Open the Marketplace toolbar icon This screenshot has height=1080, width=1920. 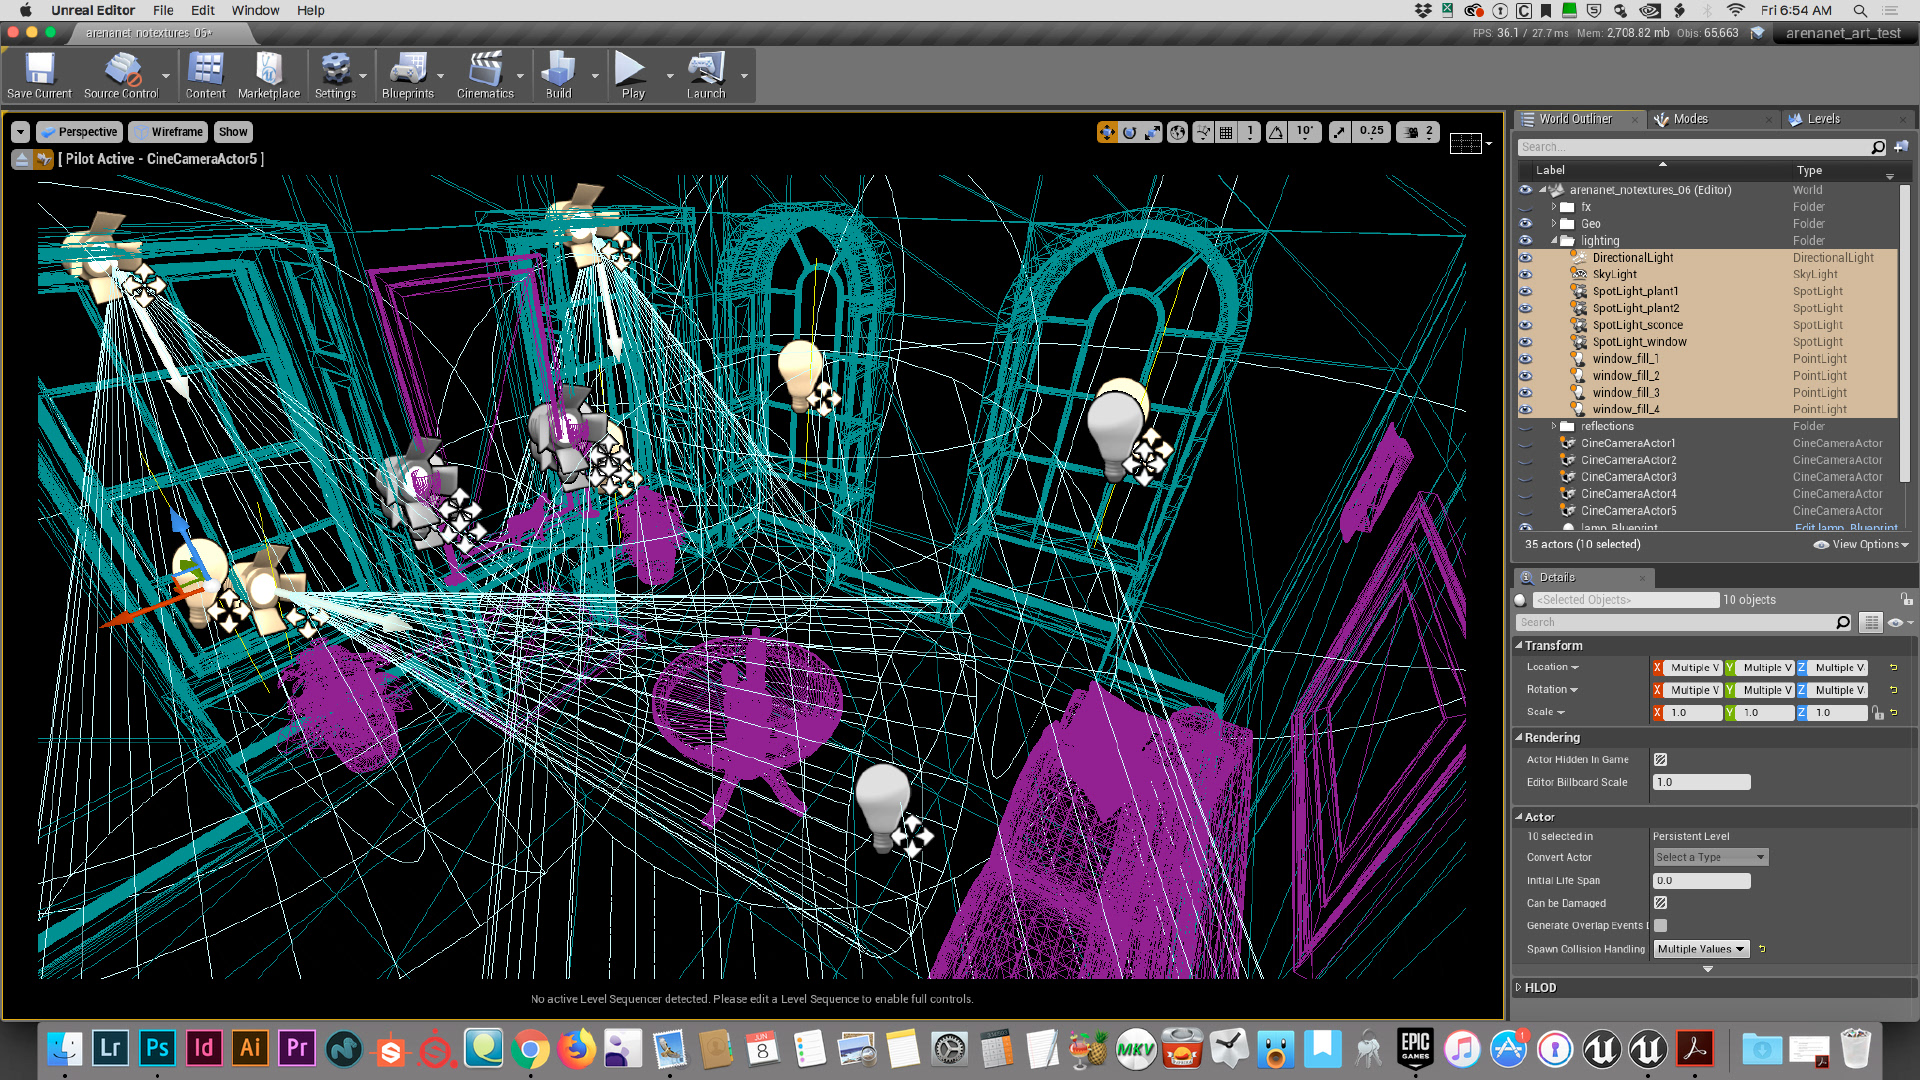(x=268, y=70)
